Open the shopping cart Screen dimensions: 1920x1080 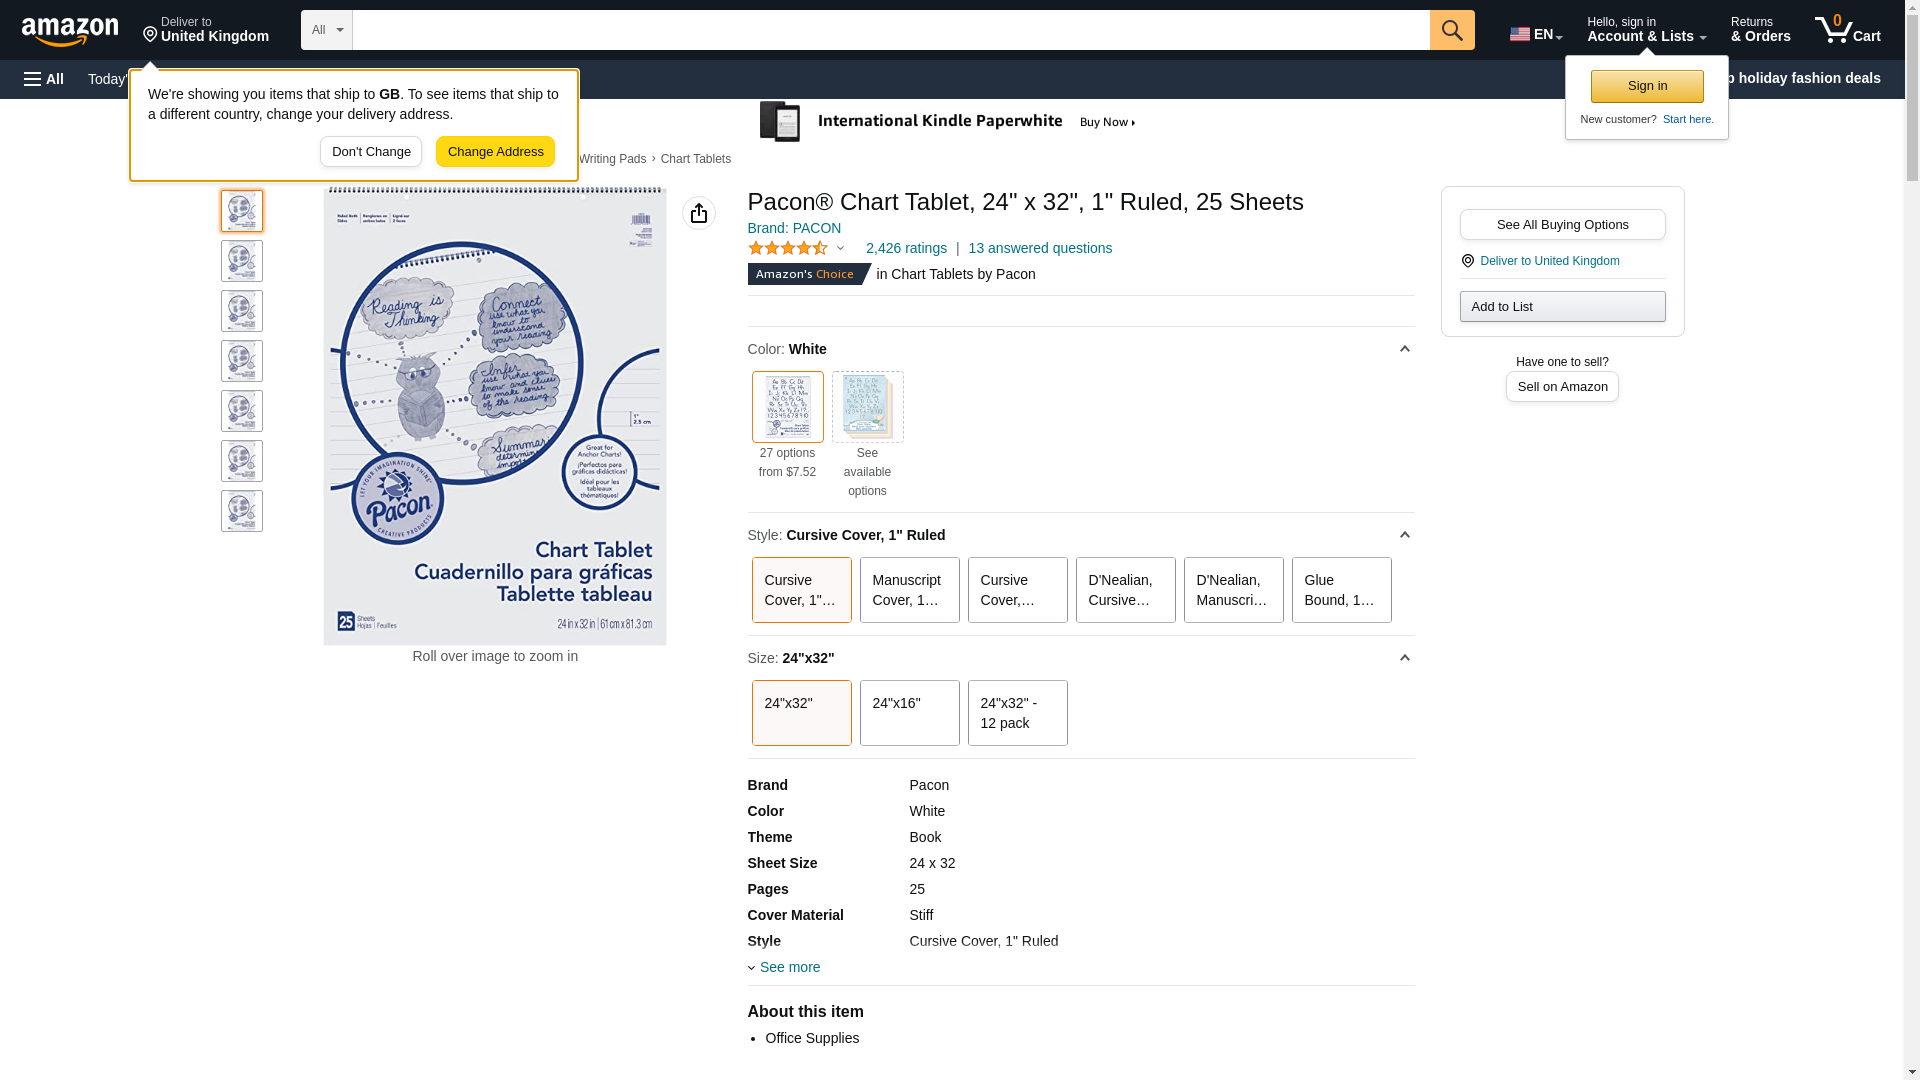tap(1847, 30)
